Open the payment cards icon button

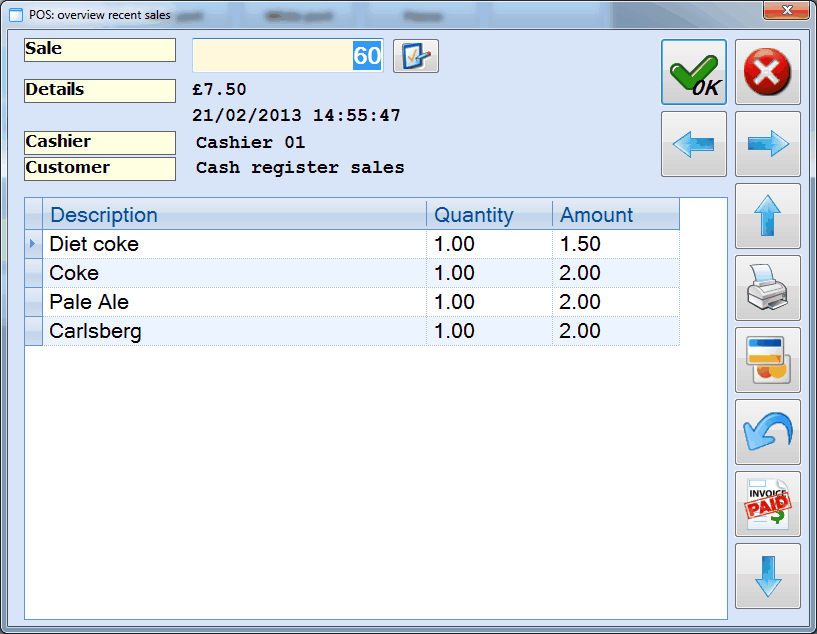767,360
